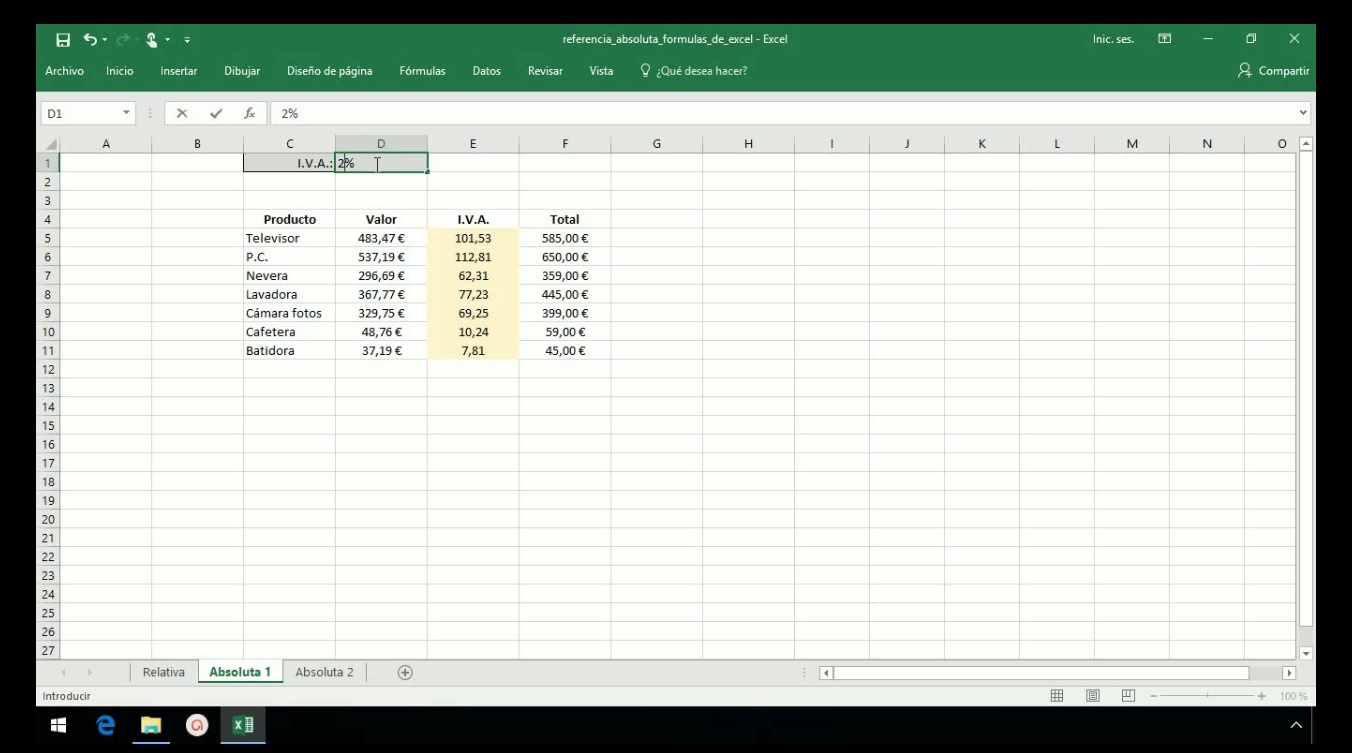The image size is (1352, 753).
Task: Click the vertical scrollbar up arrow
Action: pyautogui.click(x=1305, y=144)
